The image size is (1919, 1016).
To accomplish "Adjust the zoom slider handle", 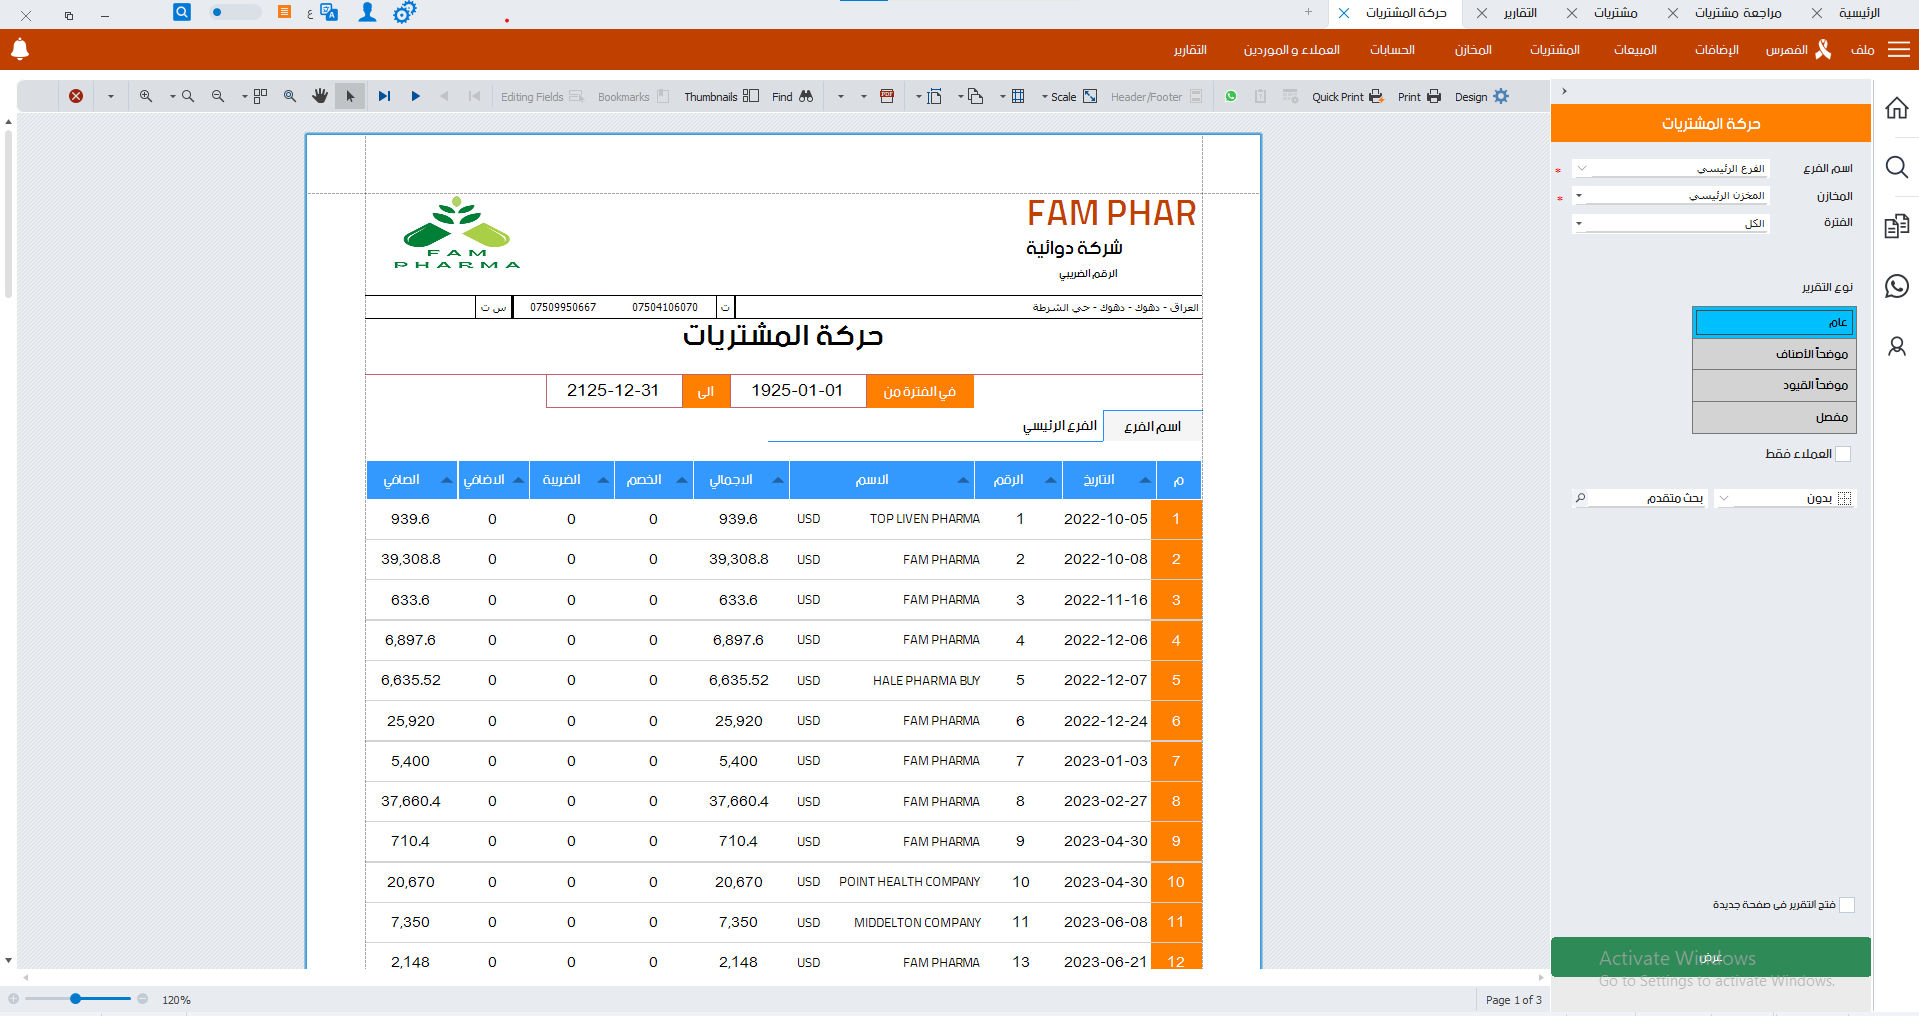I will [75, 999].
